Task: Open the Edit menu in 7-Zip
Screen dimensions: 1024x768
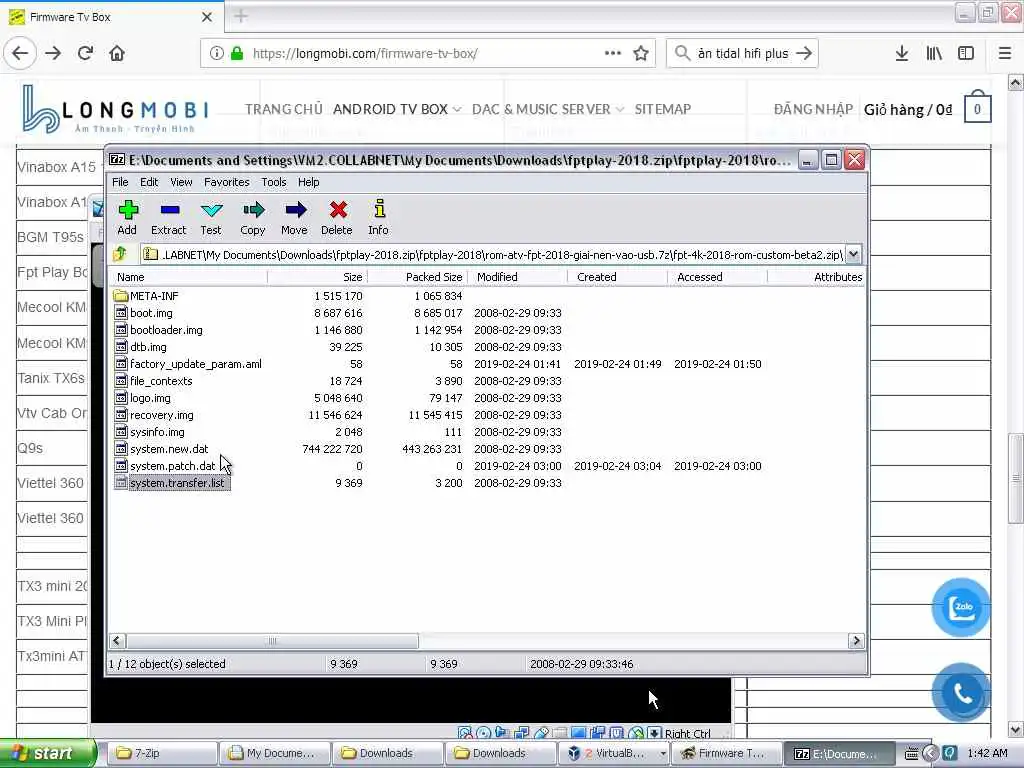Action: [x=149, y=182]
